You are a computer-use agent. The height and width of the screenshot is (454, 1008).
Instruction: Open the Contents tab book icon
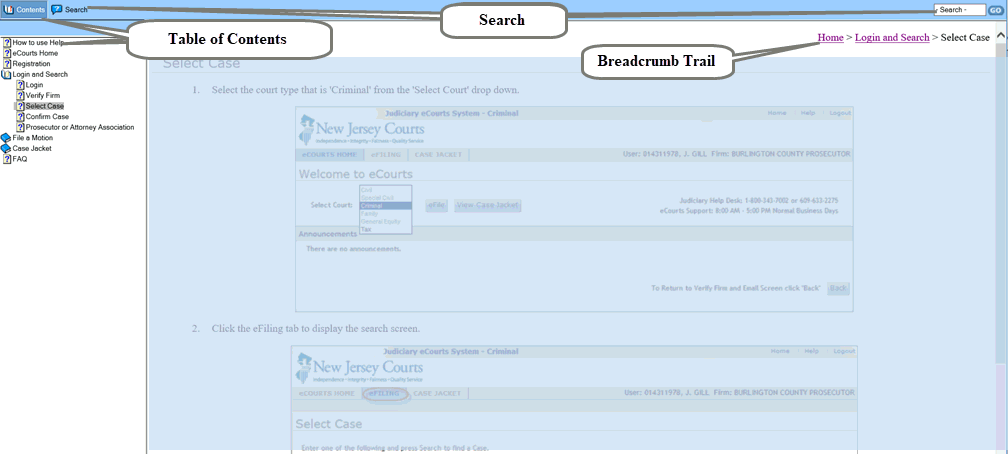click(x=8, y=10)
